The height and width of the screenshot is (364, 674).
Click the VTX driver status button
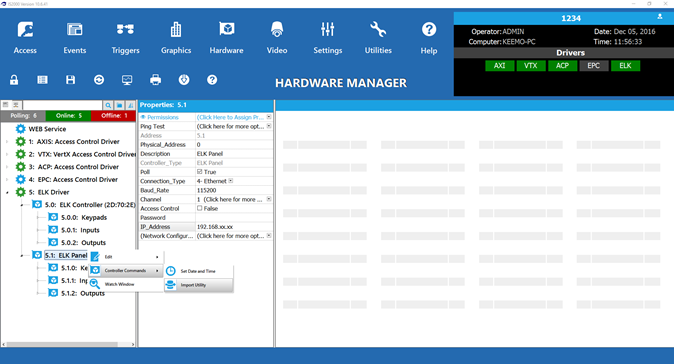tap(531, 65)
